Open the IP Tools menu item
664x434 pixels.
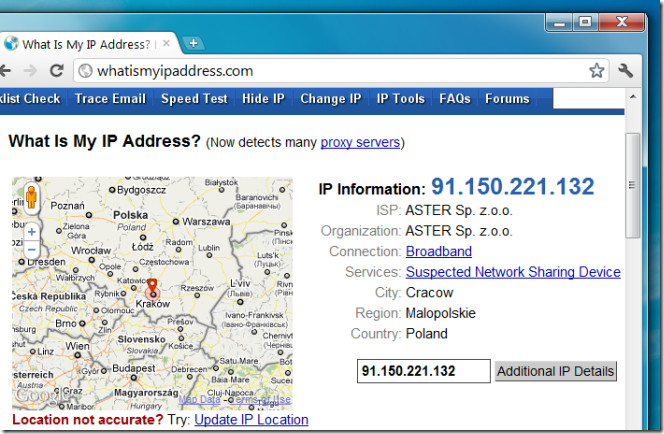pyautogui.click(x=400, y=99)
